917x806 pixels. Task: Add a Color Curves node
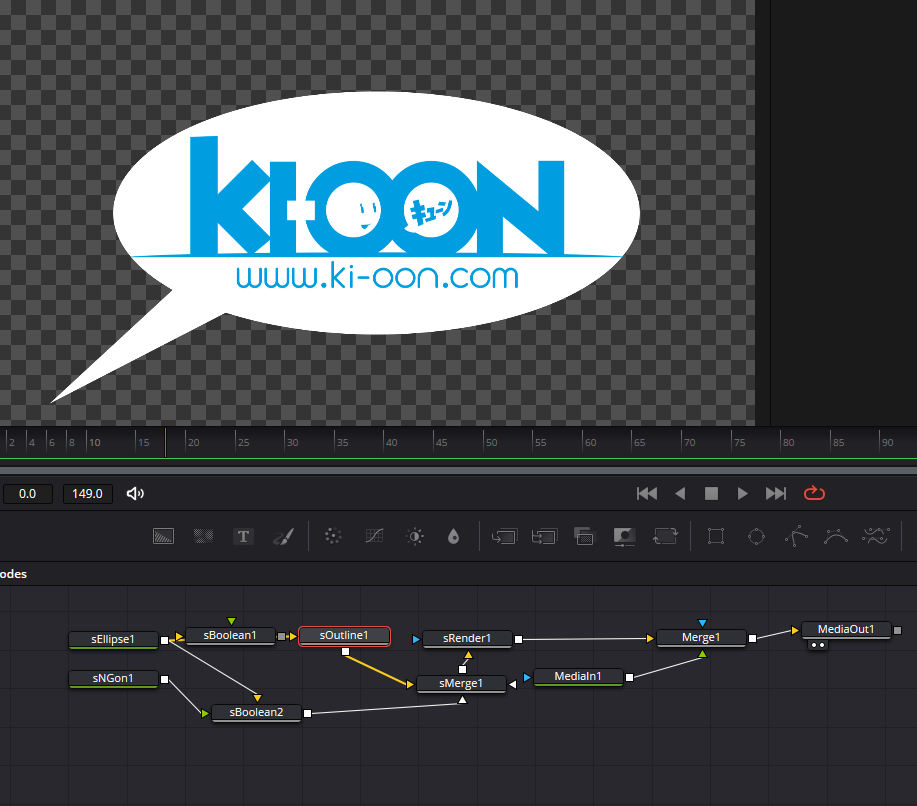374,536
